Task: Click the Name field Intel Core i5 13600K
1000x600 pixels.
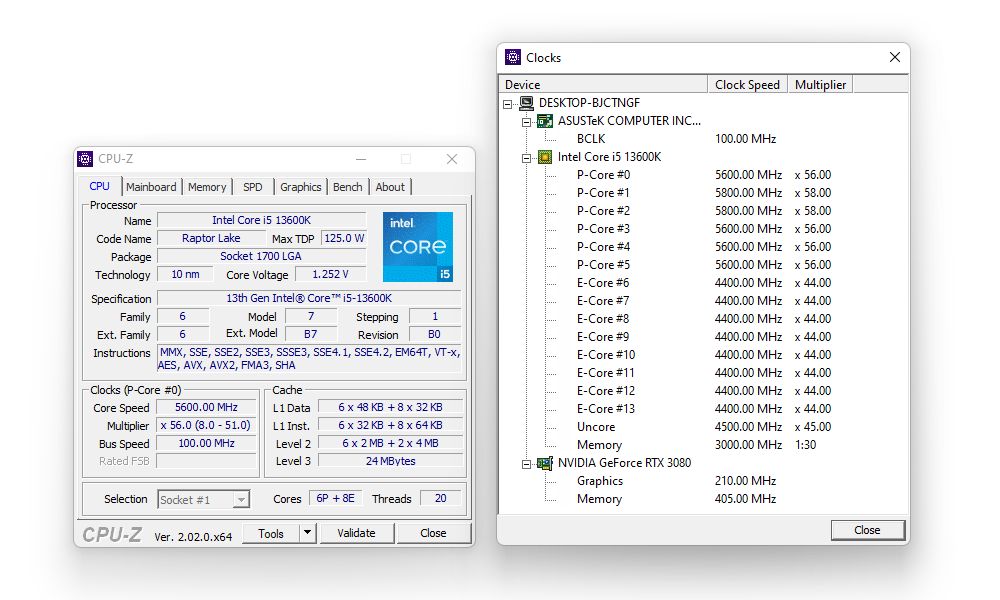Action: [x=261, y=220]
